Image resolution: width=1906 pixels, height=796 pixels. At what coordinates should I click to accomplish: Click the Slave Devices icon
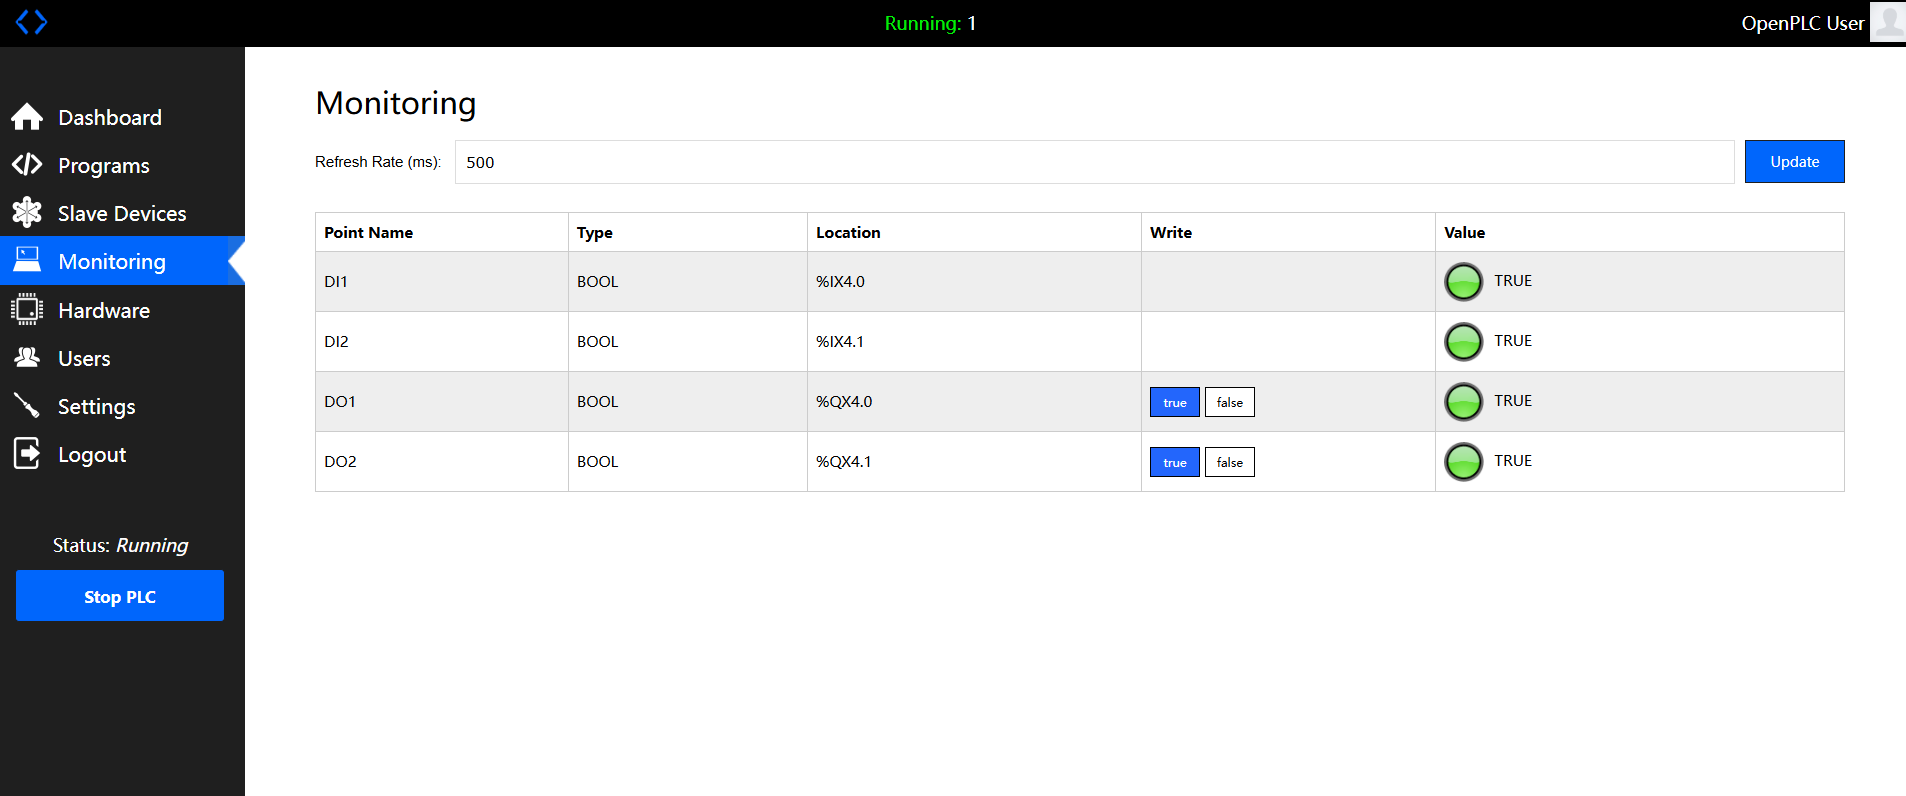27,212
